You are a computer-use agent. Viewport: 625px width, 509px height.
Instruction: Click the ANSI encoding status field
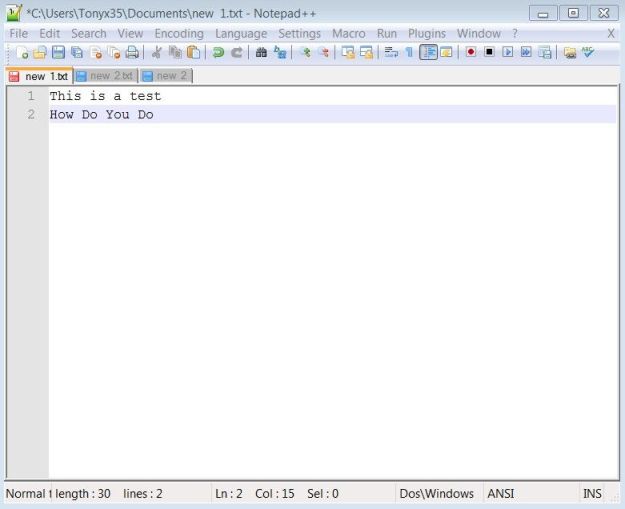pyautogui.click(x=501, y=493)
